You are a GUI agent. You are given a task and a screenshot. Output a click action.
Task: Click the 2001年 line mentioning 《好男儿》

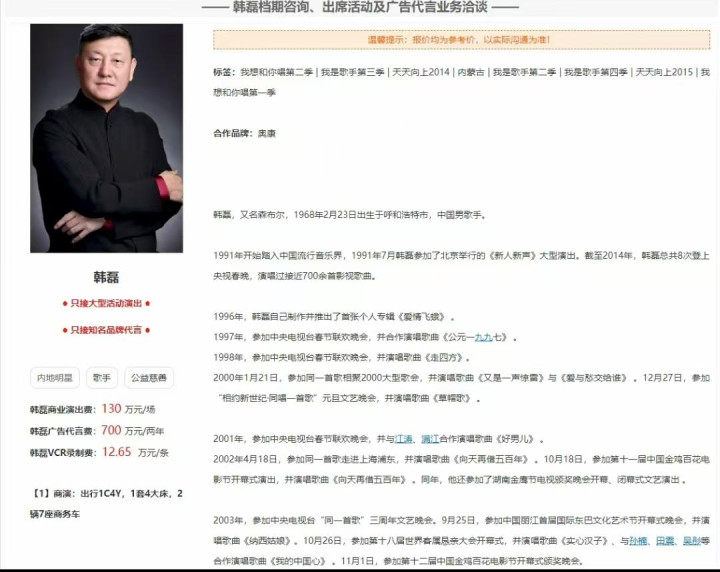[x=378, y=439]
